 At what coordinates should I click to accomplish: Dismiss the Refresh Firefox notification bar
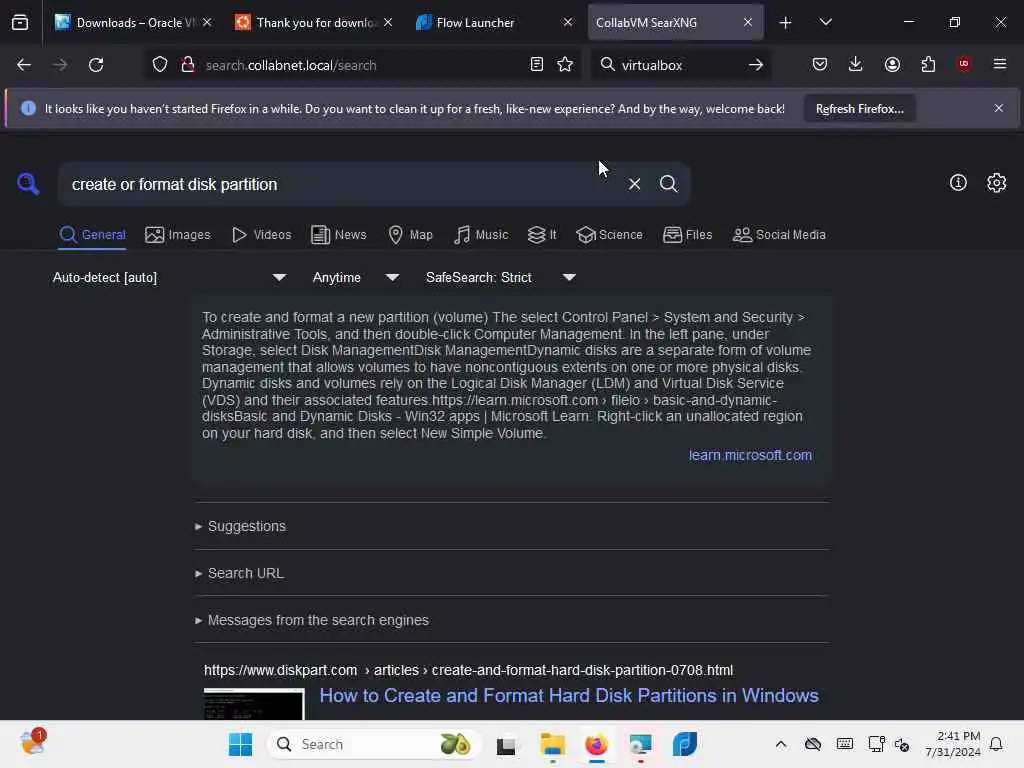point(999,108)
